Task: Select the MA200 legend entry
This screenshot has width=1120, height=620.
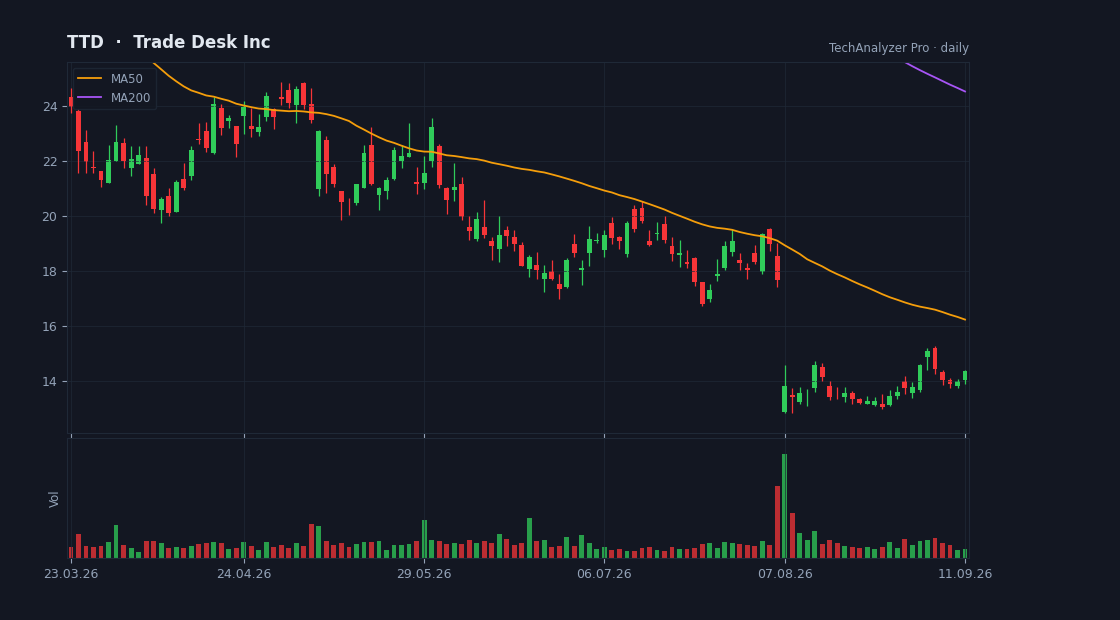Action: [x=114, y=98]
